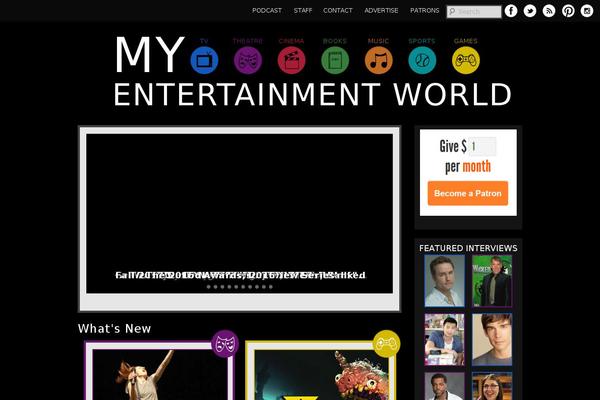Click the TV label above blue icon

pos(204,41)
